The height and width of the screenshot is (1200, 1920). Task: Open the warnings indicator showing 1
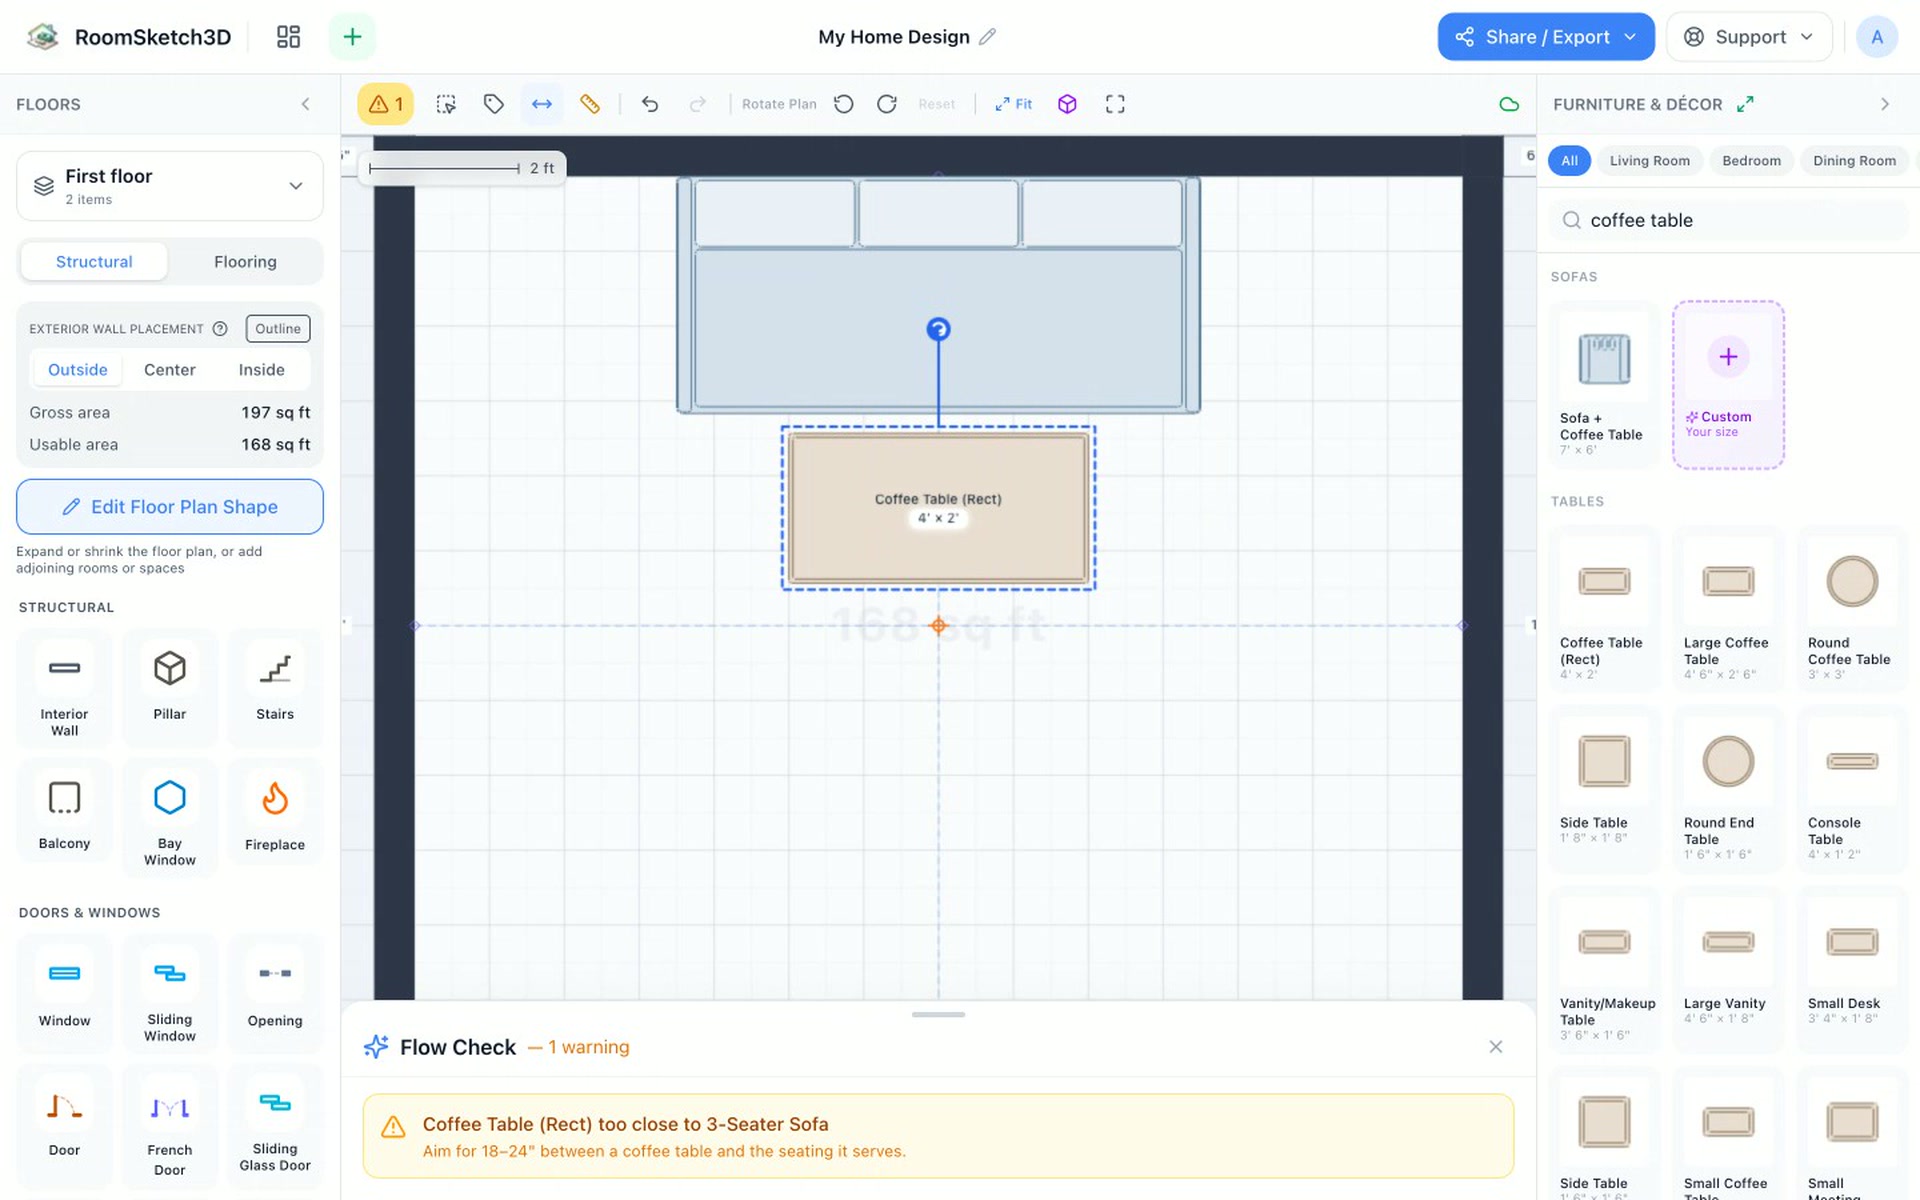[386, 104]
